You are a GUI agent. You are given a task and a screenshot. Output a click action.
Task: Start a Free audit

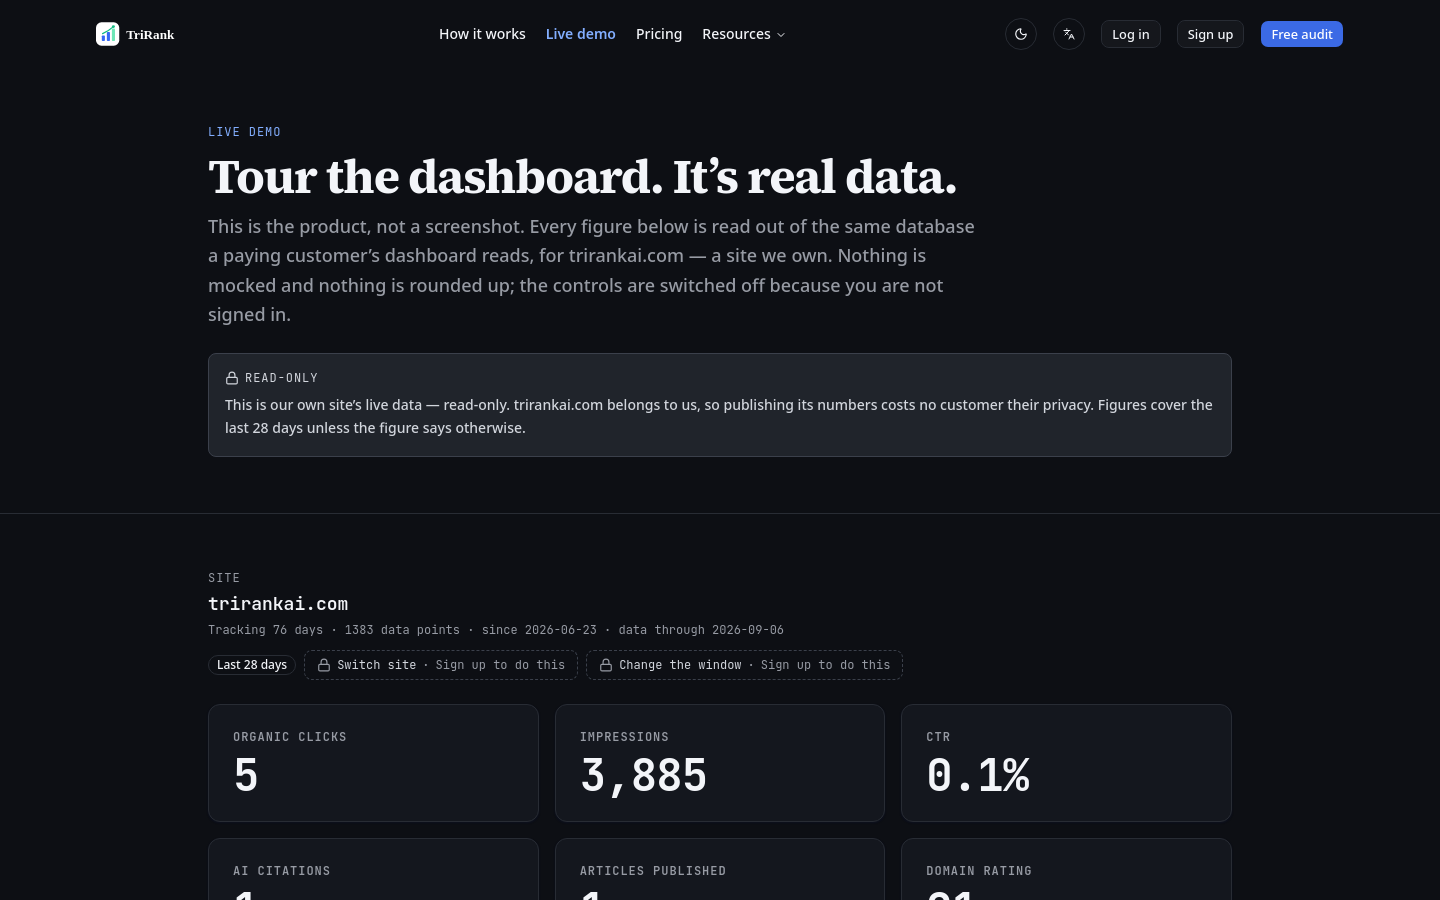click(x=1302, y=34)
